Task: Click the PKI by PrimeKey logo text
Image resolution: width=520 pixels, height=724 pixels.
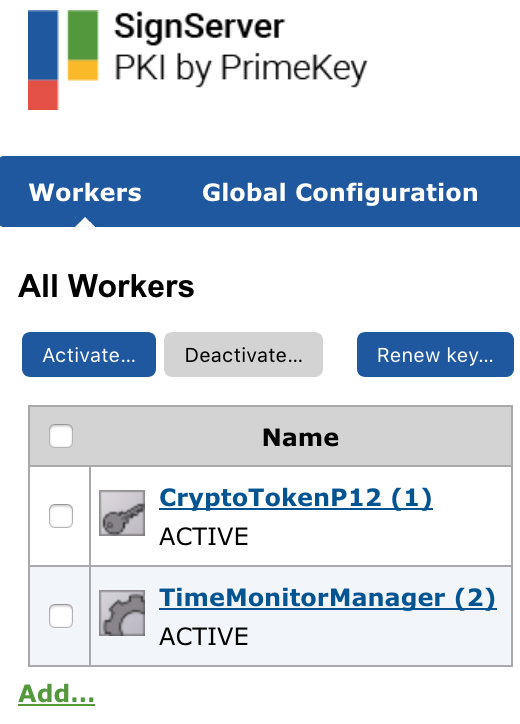Action: click(241, 68)
